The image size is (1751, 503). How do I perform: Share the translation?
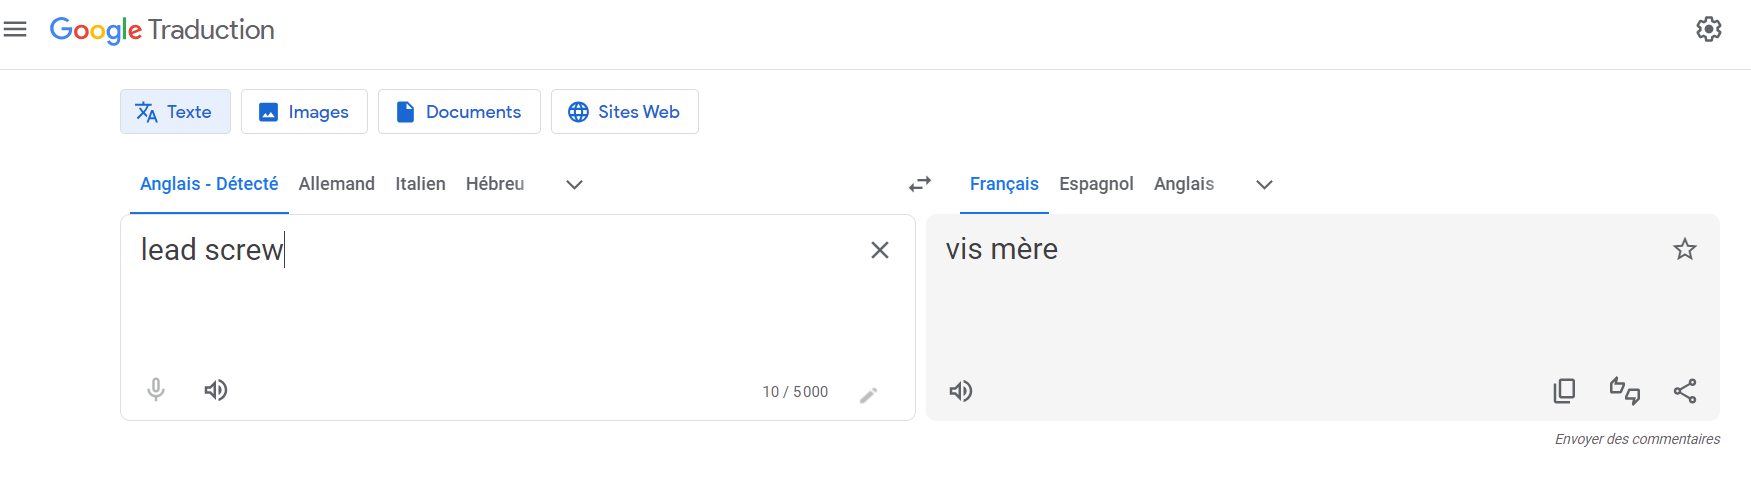coord(1684,391)
